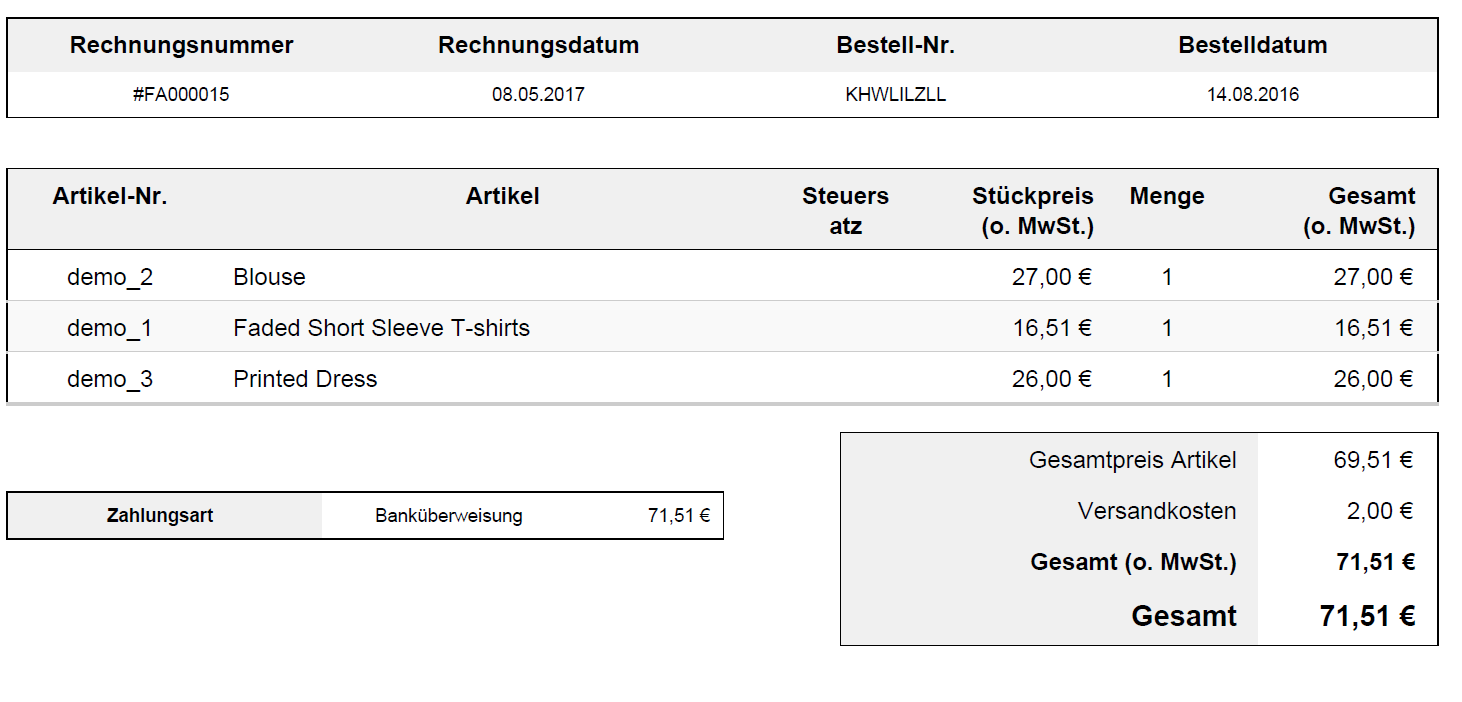Click article number demo_2
The width and height of the screenshot is (1462, 702).
tap(110, 277)
